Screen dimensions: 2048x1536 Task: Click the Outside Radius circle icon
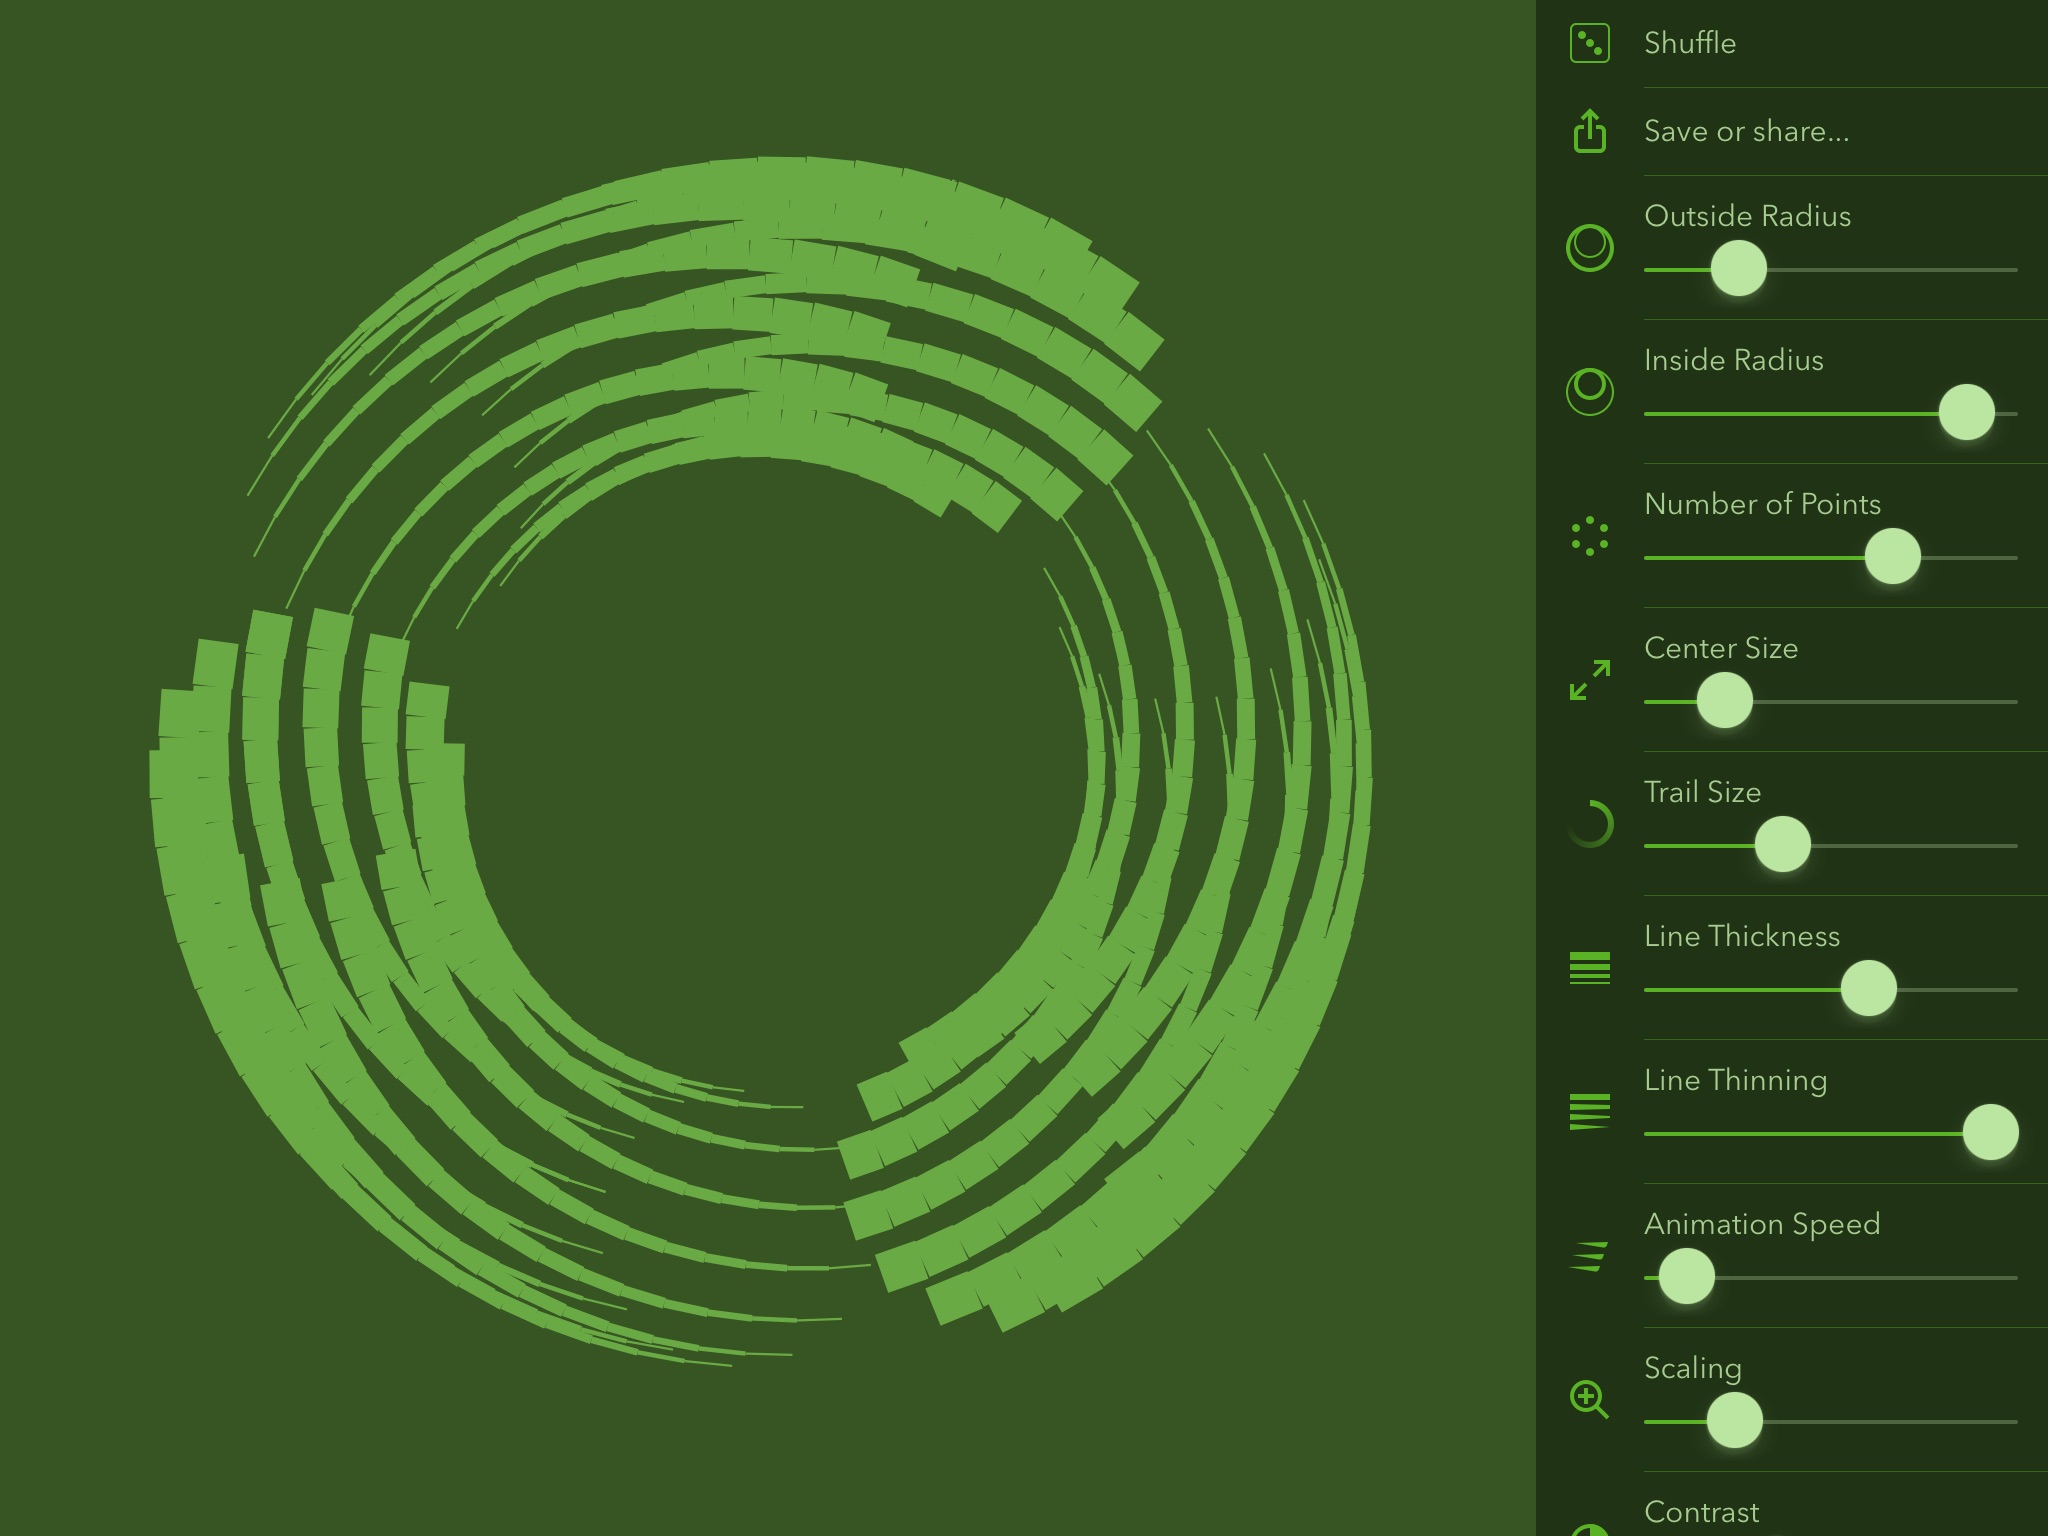point(1589,248)
